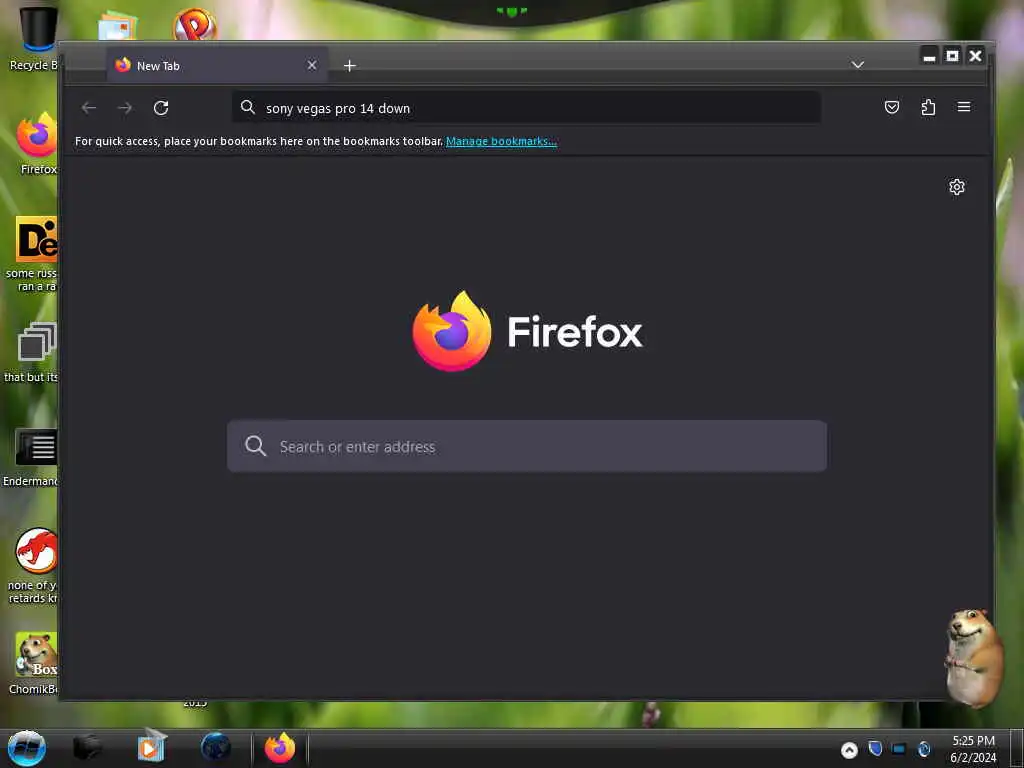Viewport: 1024px width, 768px height.
Task: Open the Extensions puzzle icon
Action: [928, 107]
